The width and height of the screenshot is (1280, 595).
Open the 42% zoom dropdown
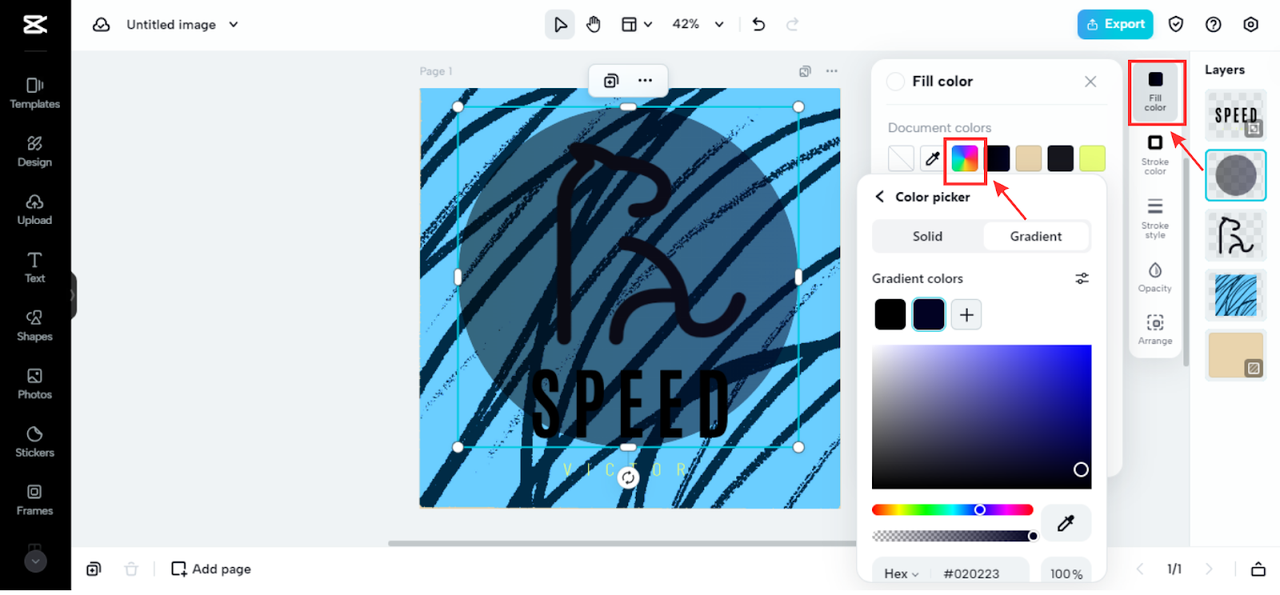[698, 25]
